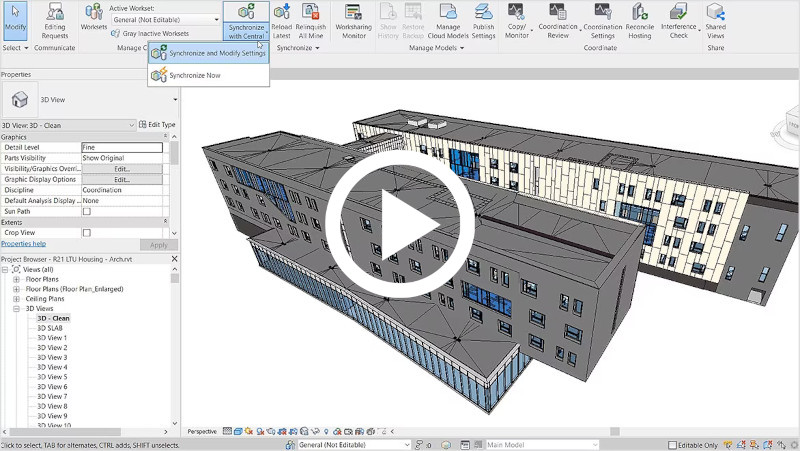Open Publish Settings
Viewport: 800px width, 451px height.
[483, 21]
